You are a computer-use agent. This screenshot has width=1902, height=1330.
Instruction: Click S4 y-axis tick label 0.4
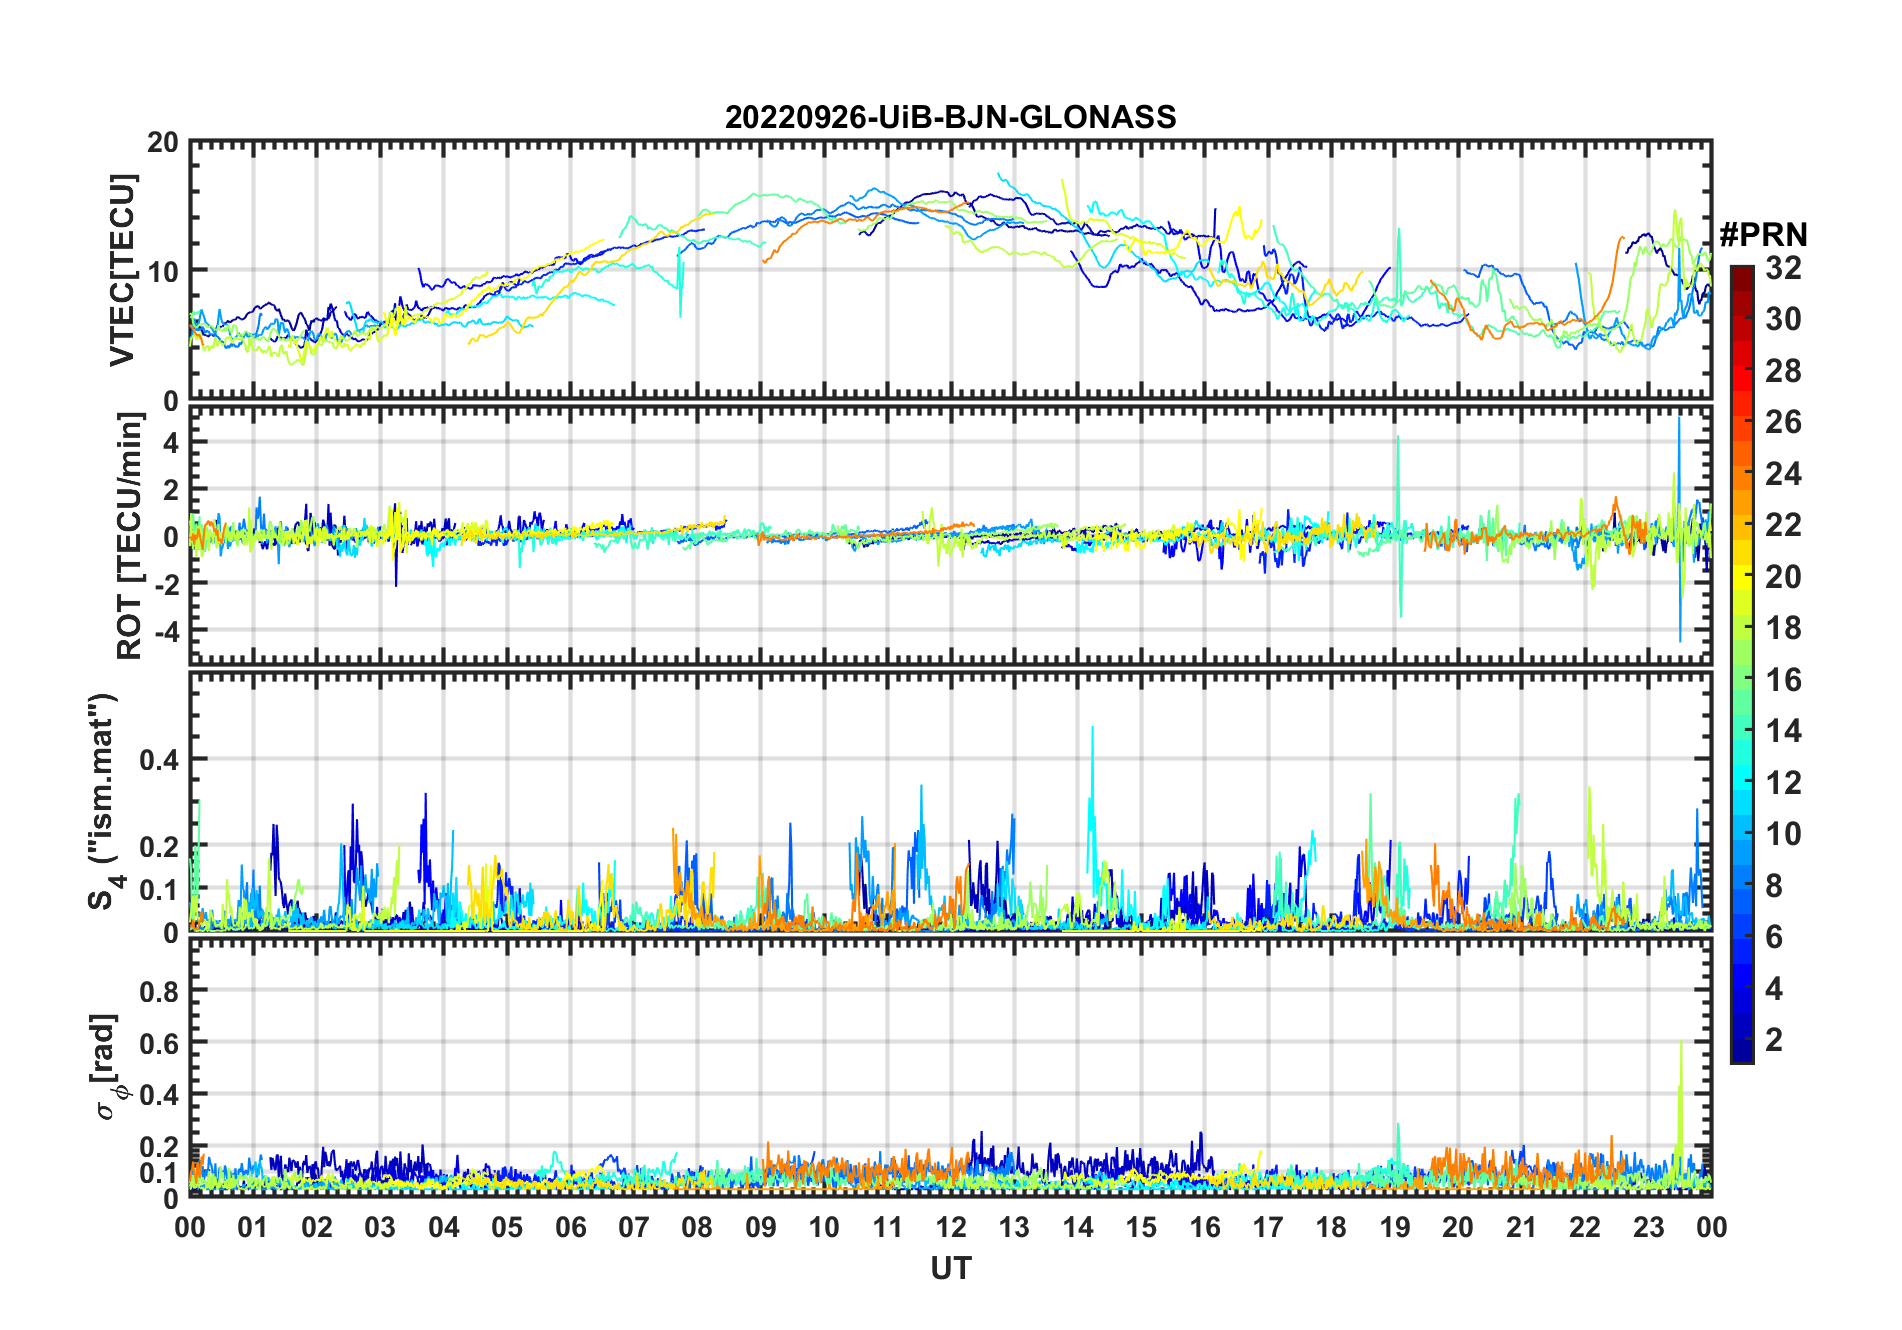coord(160,760)
